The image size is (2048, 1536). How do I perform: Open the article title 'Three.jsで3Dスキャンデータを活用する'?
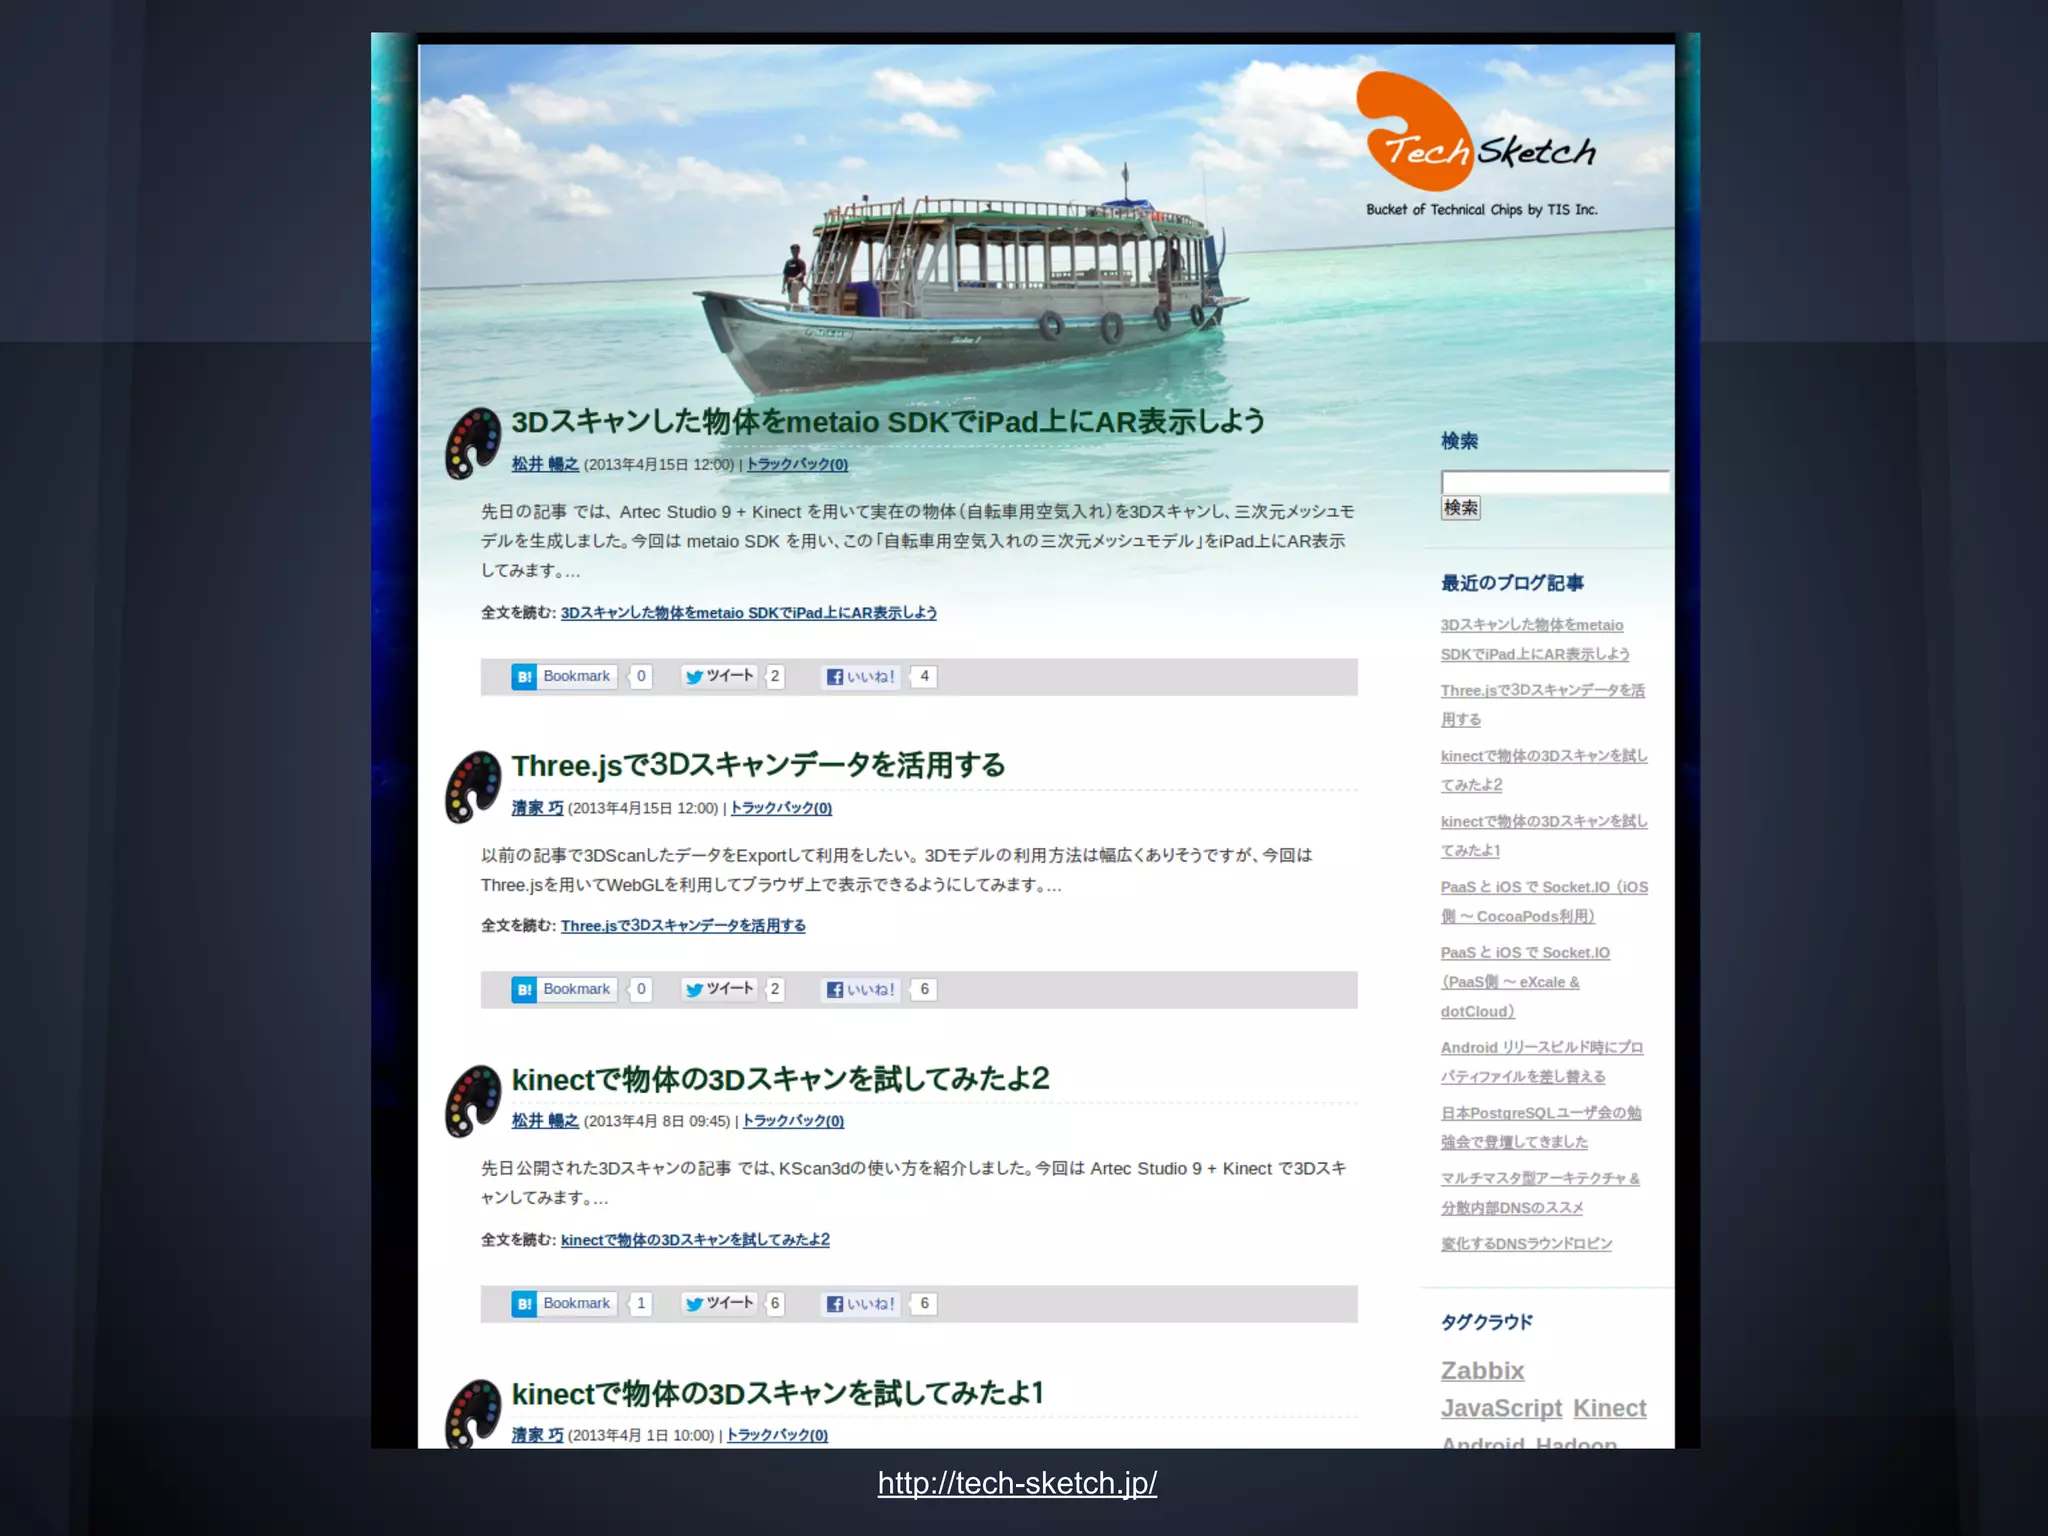point(758,766)
